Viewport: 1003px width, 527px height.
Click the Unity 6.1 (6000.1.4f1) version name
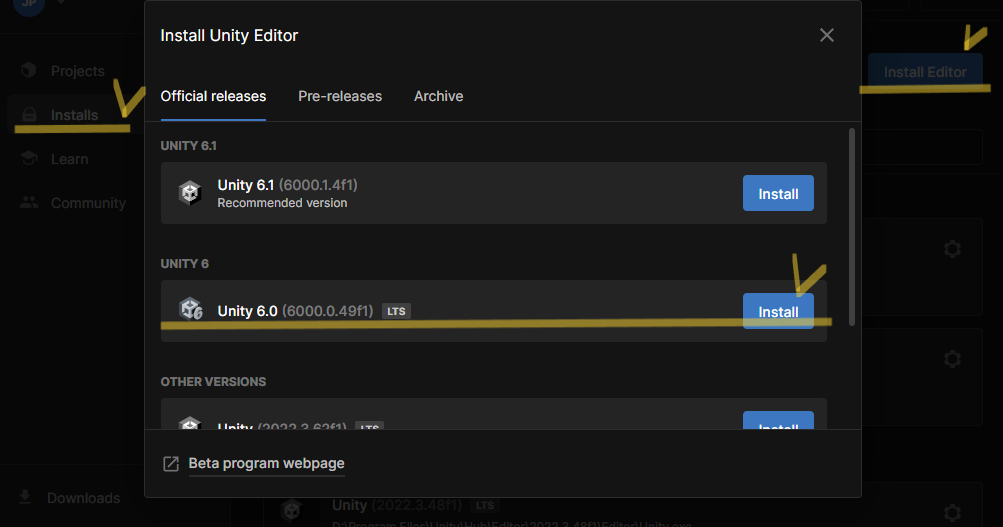pyautogui.click(x=287, y=185)
